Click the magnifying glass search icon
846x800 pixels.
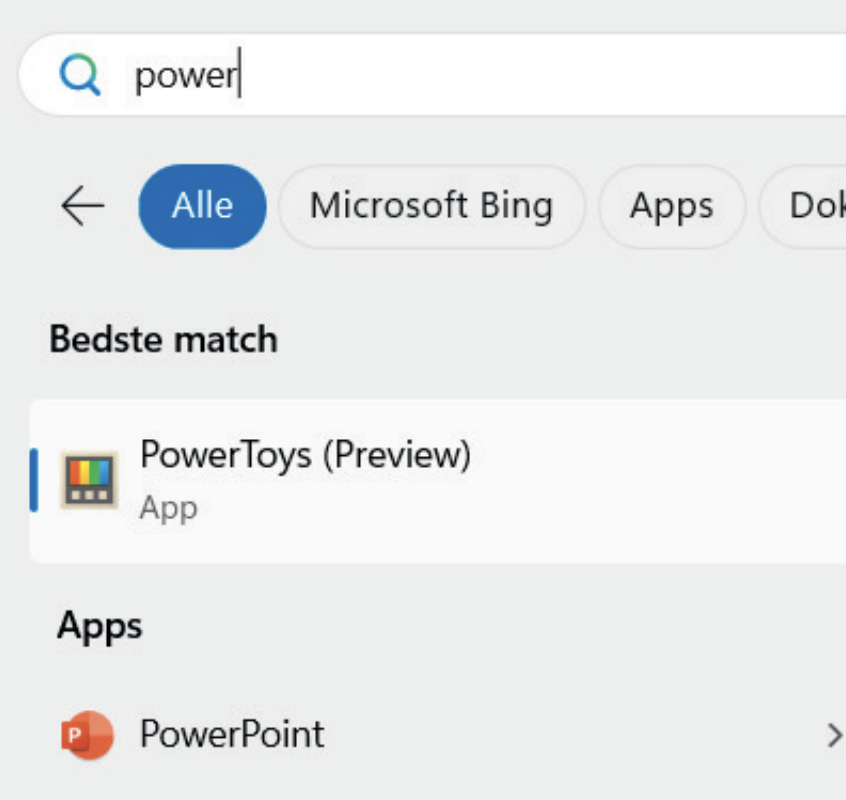80,75
